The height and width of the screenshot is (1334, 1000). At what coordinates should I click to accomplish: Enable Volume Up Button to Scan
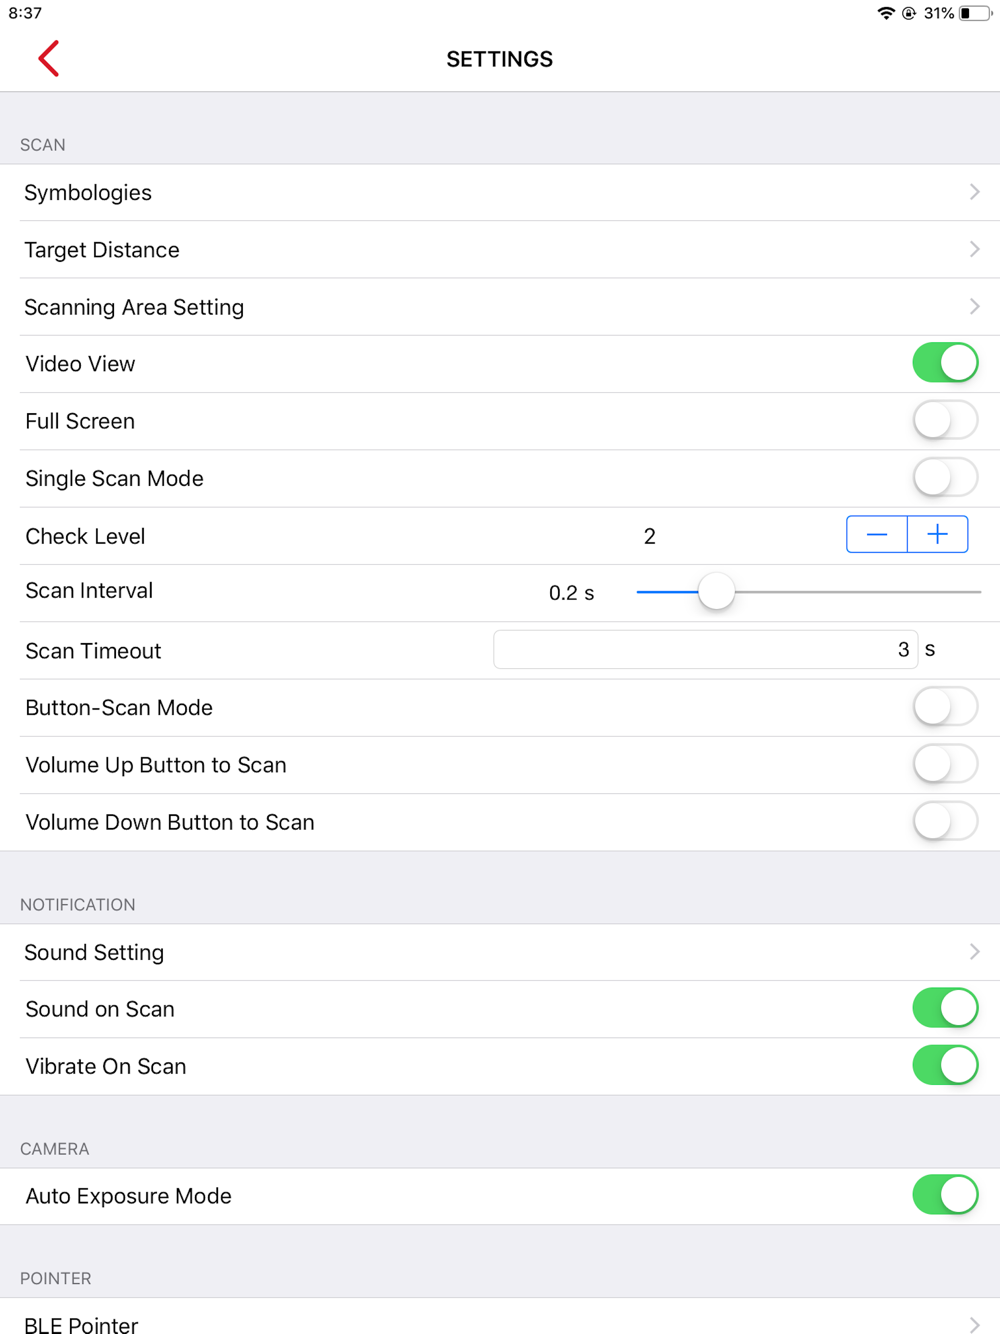[x=945, y=764]
